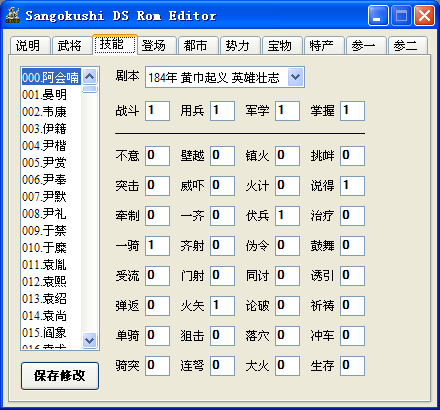Click the list scrollbar down arrow
This screenshot has width=440, height=410.
pos(90,340)
